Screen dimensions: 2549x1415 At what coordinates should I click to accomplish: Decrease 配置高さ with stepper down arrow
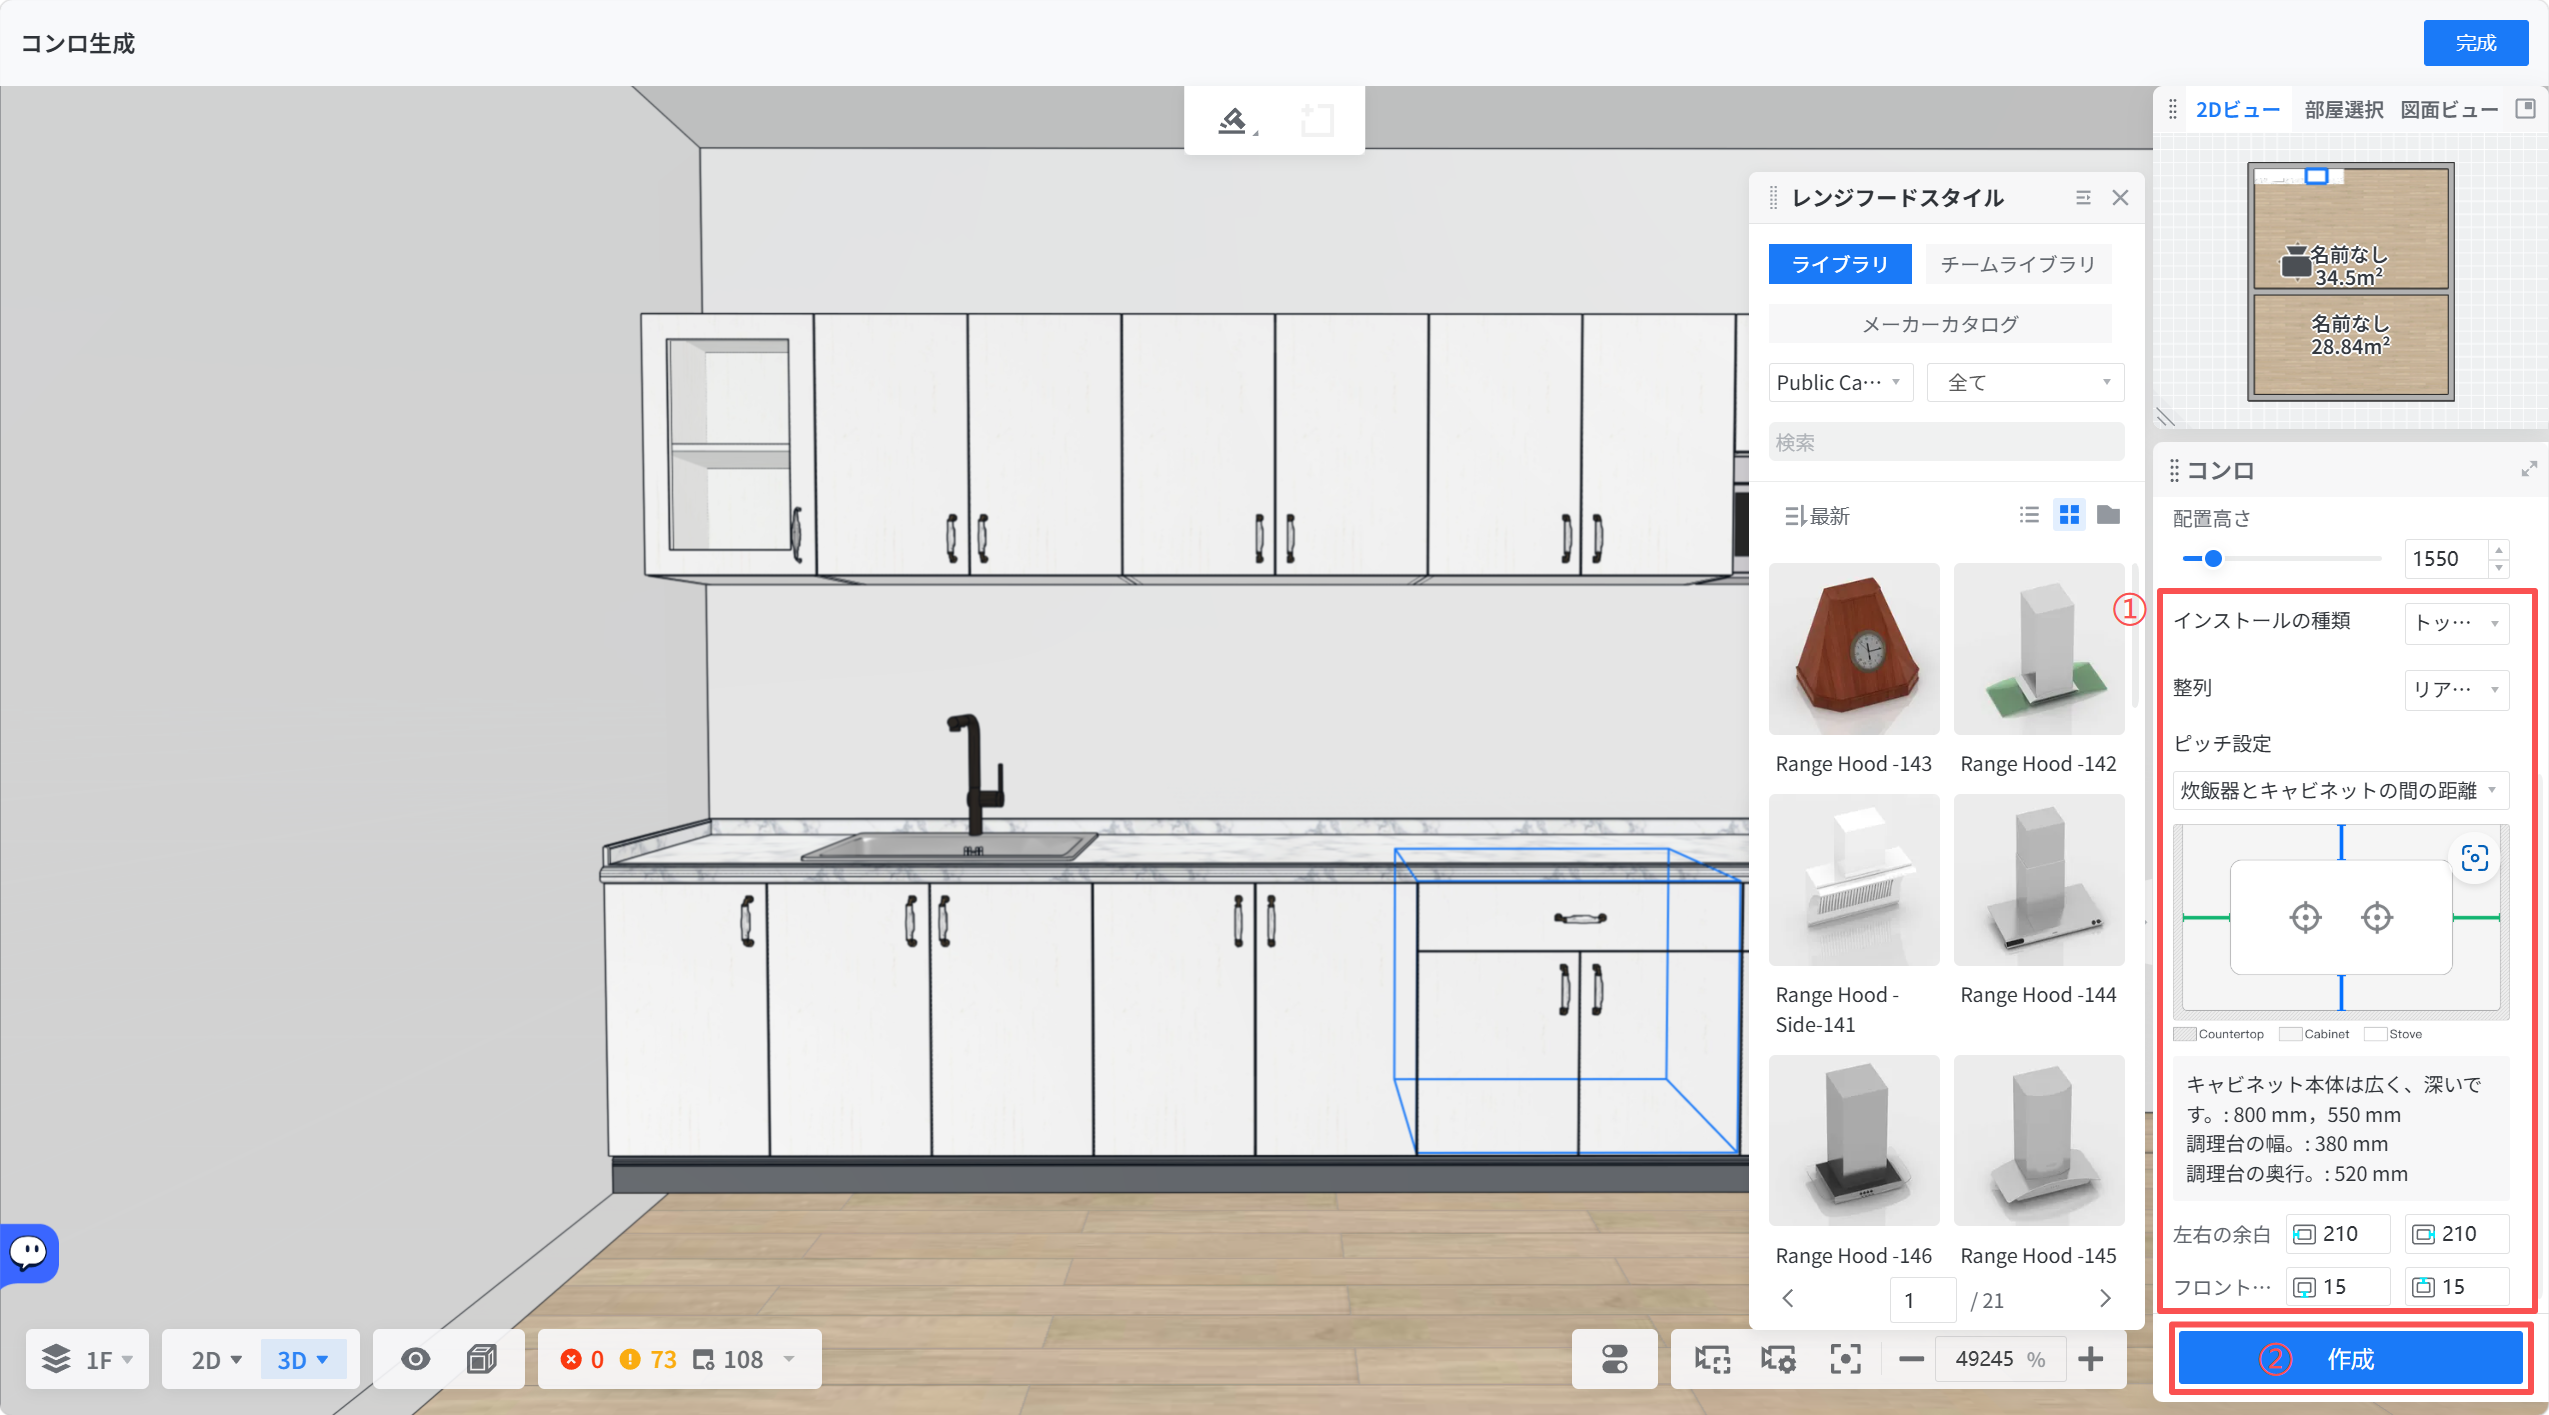2499,567
